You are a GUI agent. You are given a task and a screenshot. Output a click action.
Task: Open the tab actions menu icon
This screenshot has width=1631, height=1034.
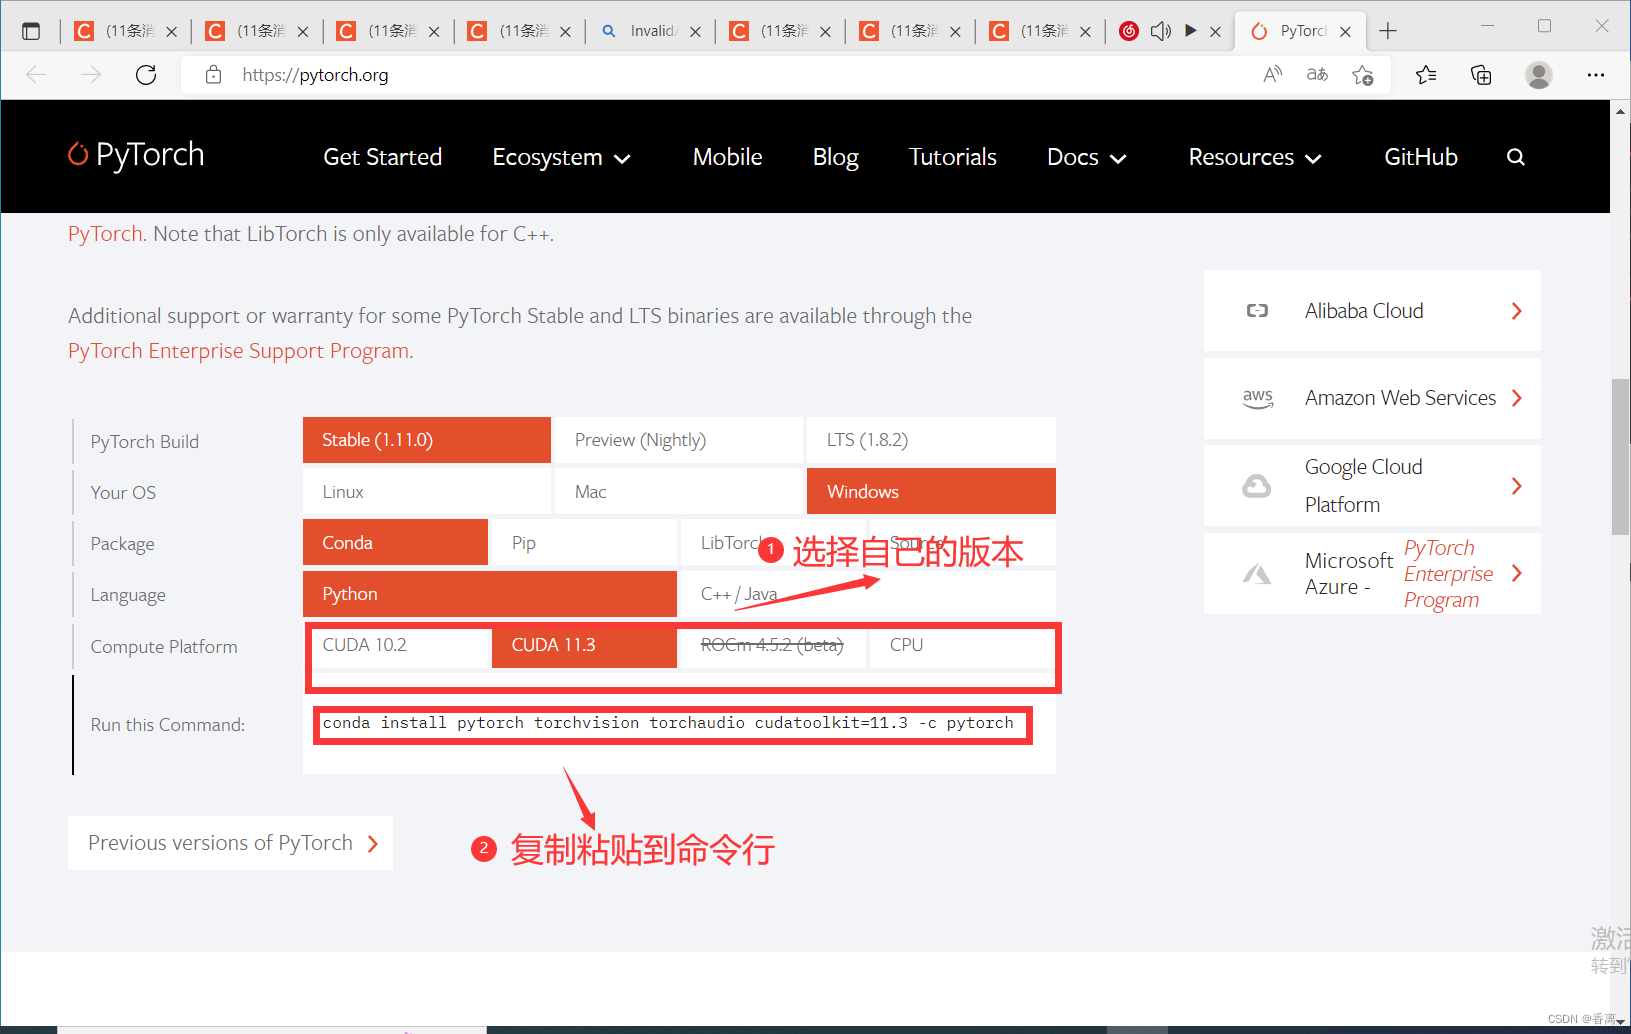(31, 31)
